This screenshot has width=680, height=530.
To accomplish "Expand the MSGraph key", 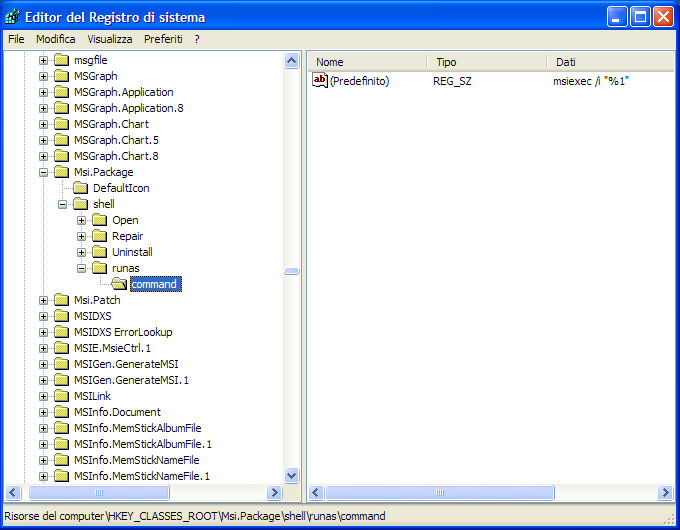I will click(x=43, y=76).
